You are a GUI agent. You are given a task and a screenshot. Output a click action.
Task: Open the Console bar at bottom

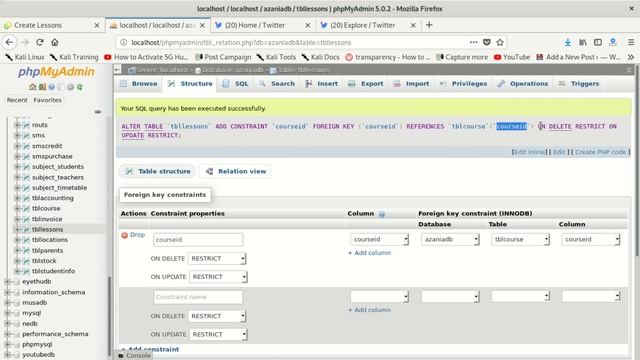[x=135, y=356]
